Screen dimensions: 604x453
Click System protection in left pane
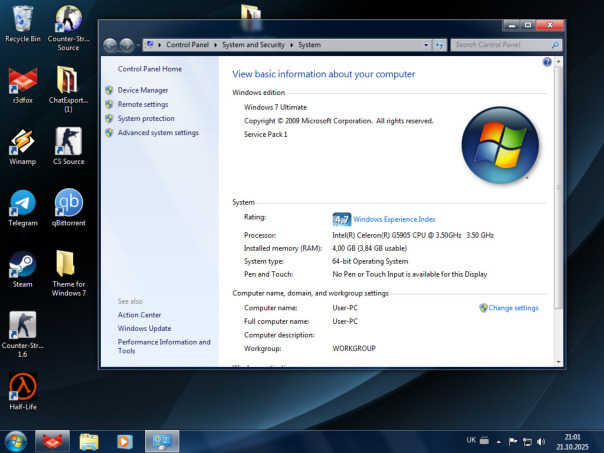[145, 118]
